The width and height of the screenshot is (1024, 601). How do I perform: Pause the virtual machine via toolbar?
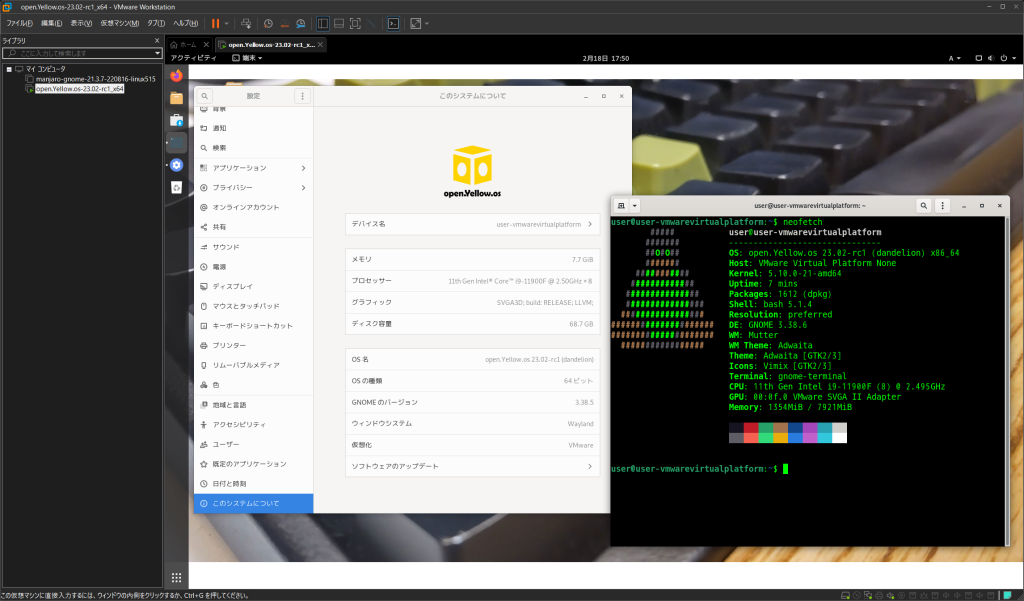(215, 23)
